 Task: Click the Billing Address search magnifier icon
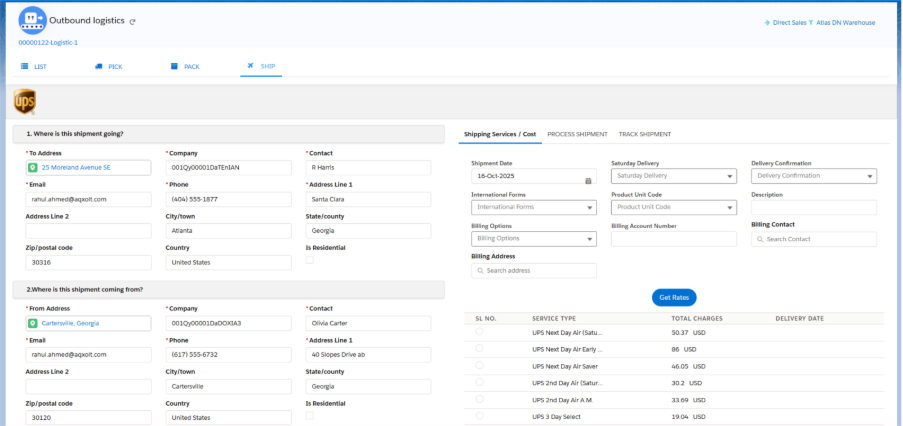[x=480, y=271]
